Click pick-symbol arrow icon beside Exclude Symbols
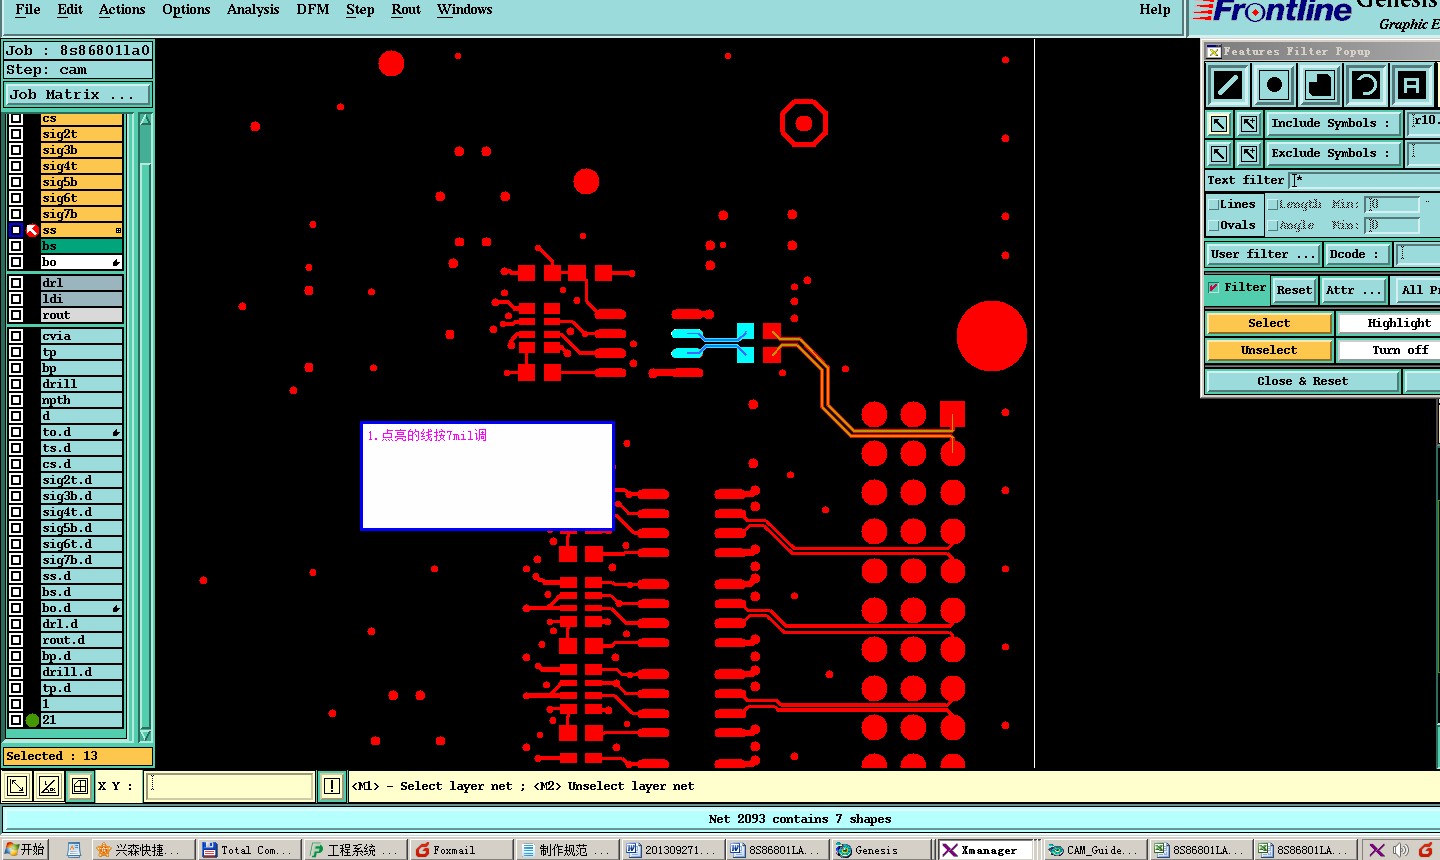 pyautogui.click(x=1218, y=154)
